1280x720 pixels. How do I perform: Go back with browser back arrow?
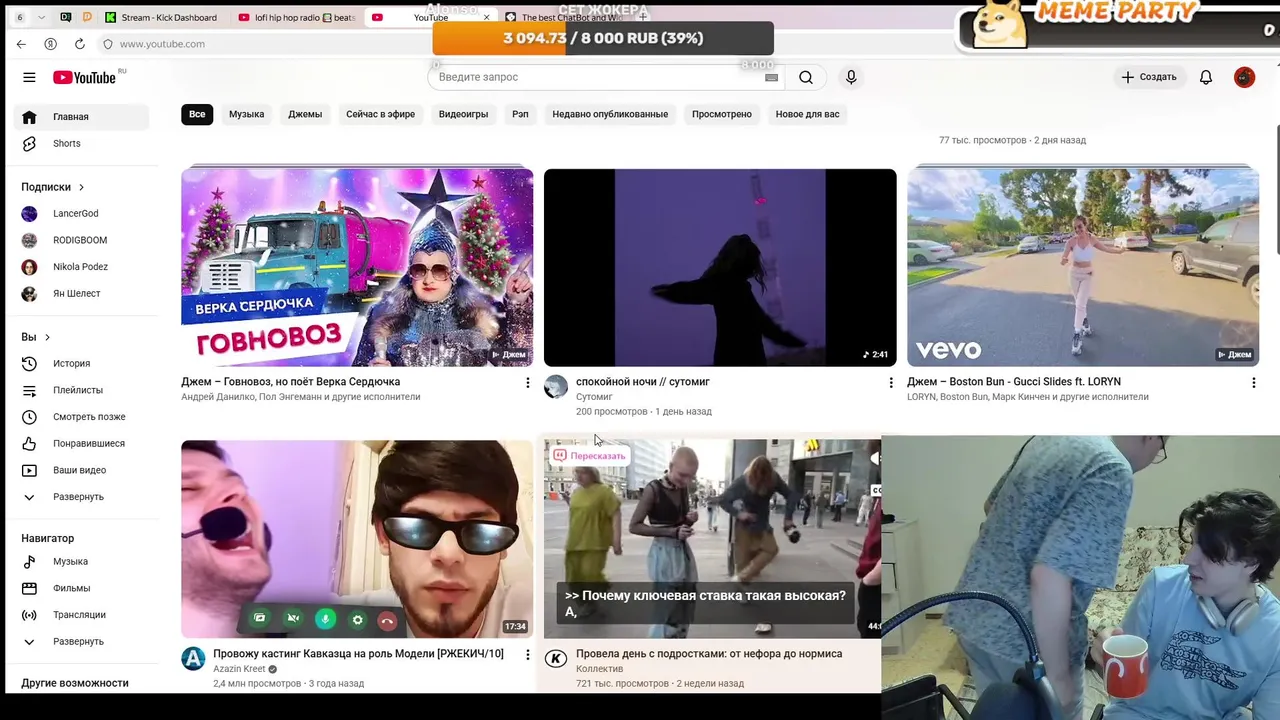pos(21,44)
